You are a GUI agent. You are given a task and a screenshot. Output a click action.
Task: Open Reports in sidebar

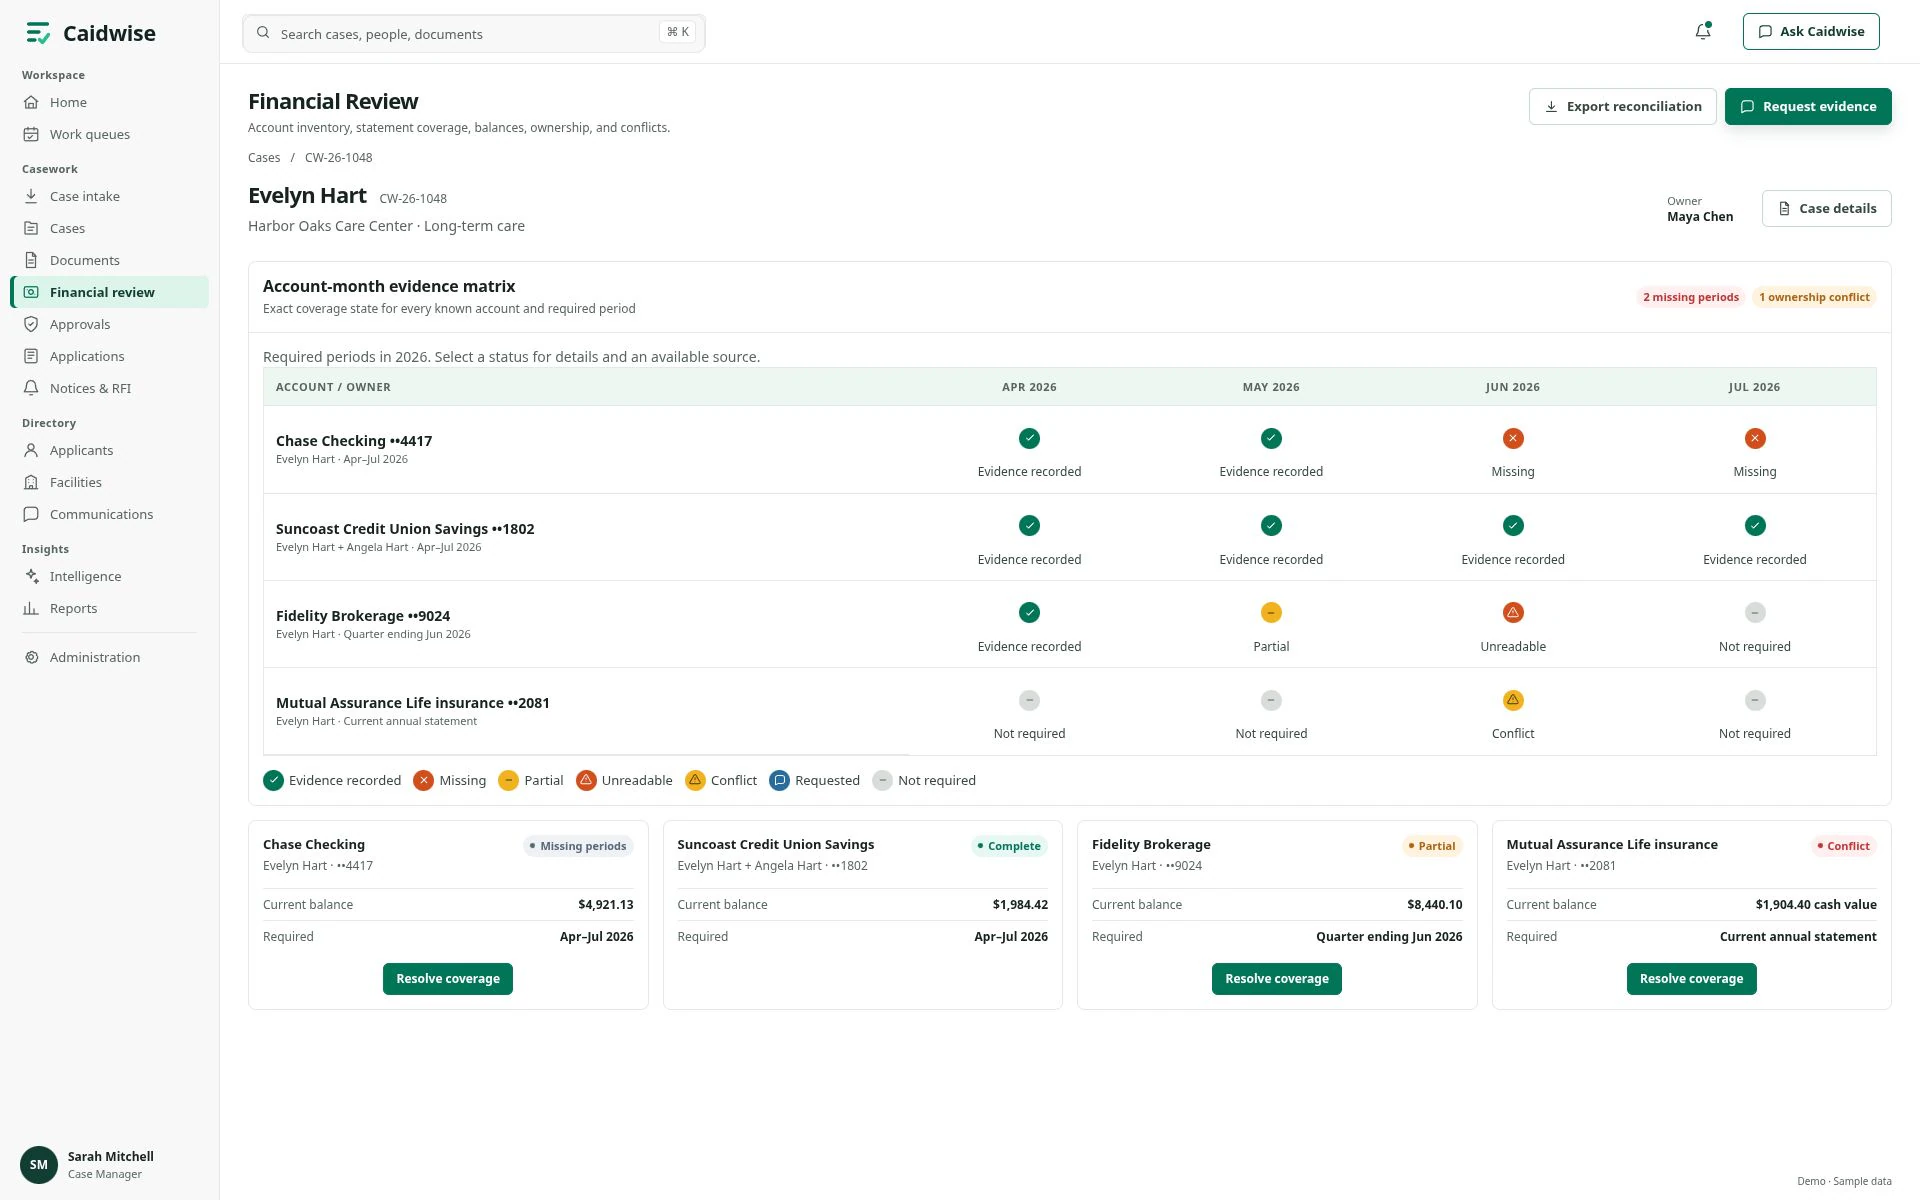[x=110, y=608]
